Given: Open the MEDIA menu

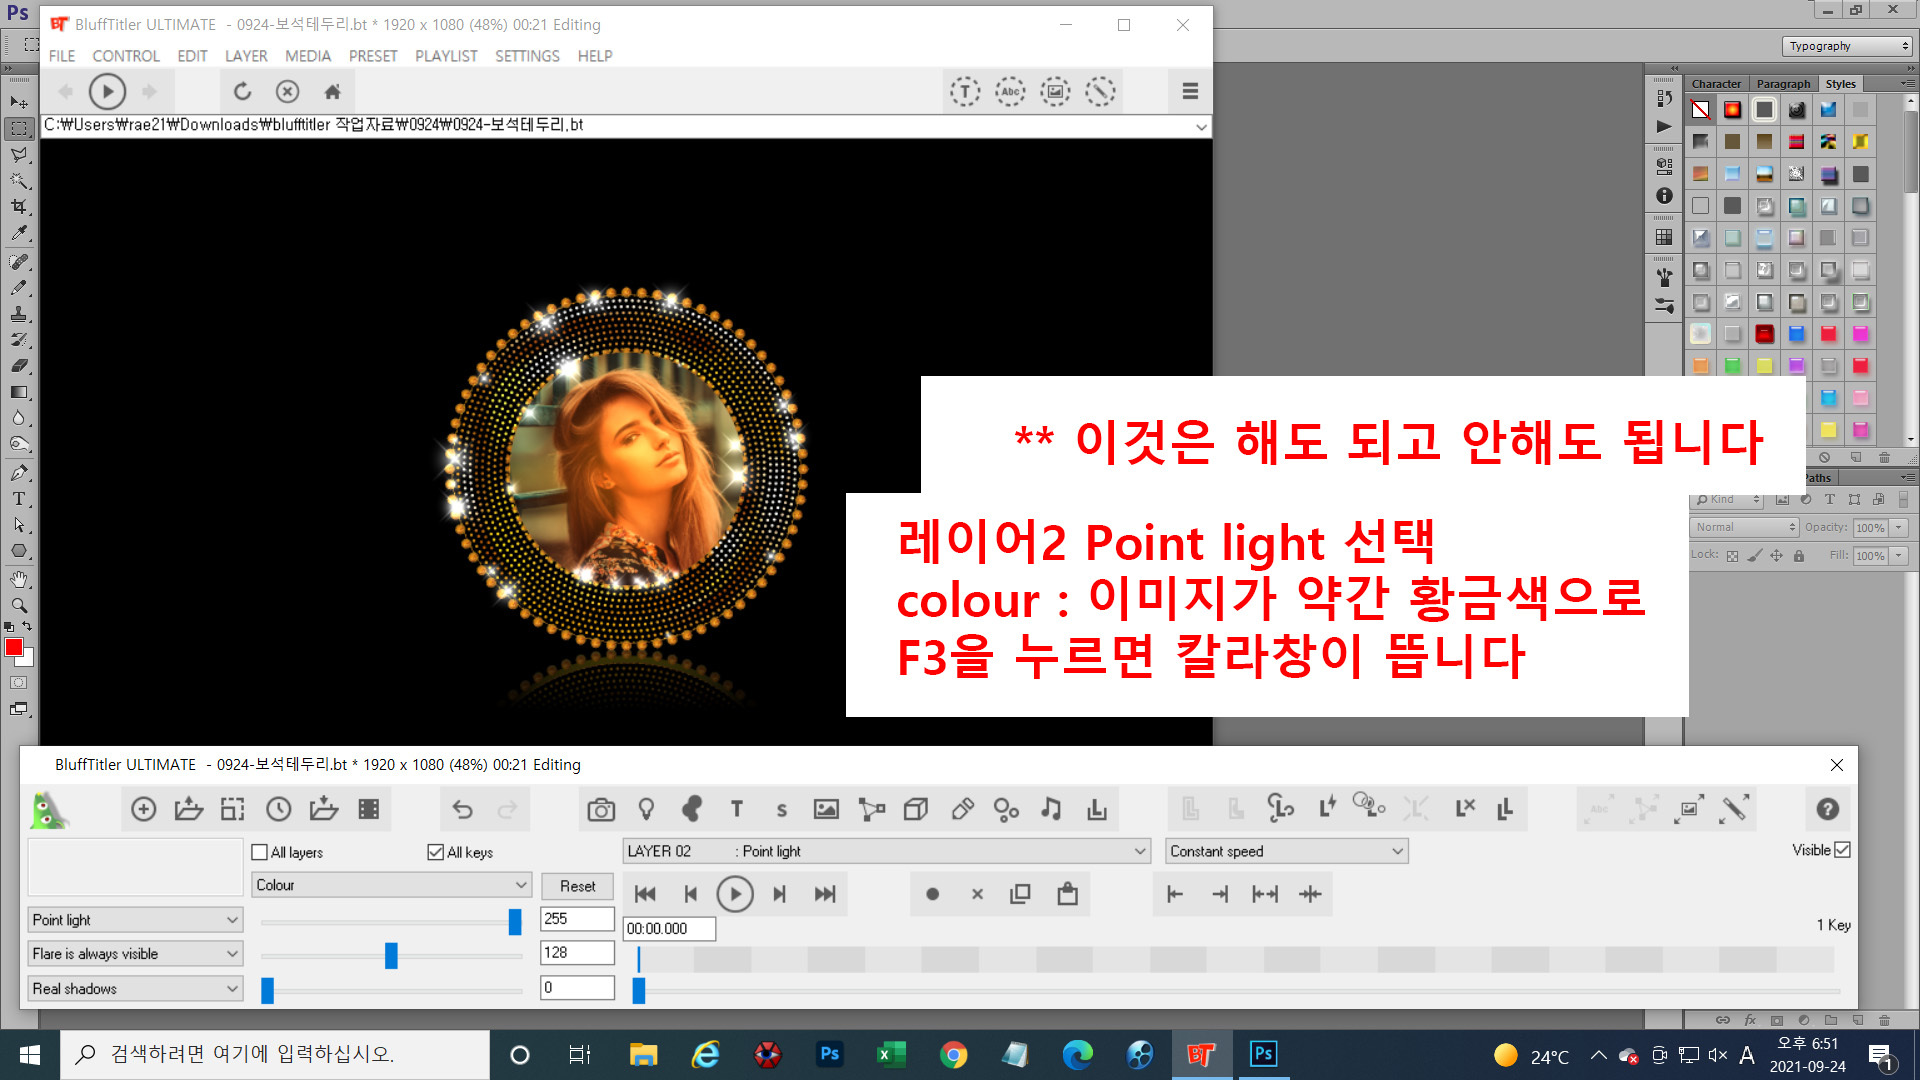Looking at the screenshot, I should click(x=308, y=56).
